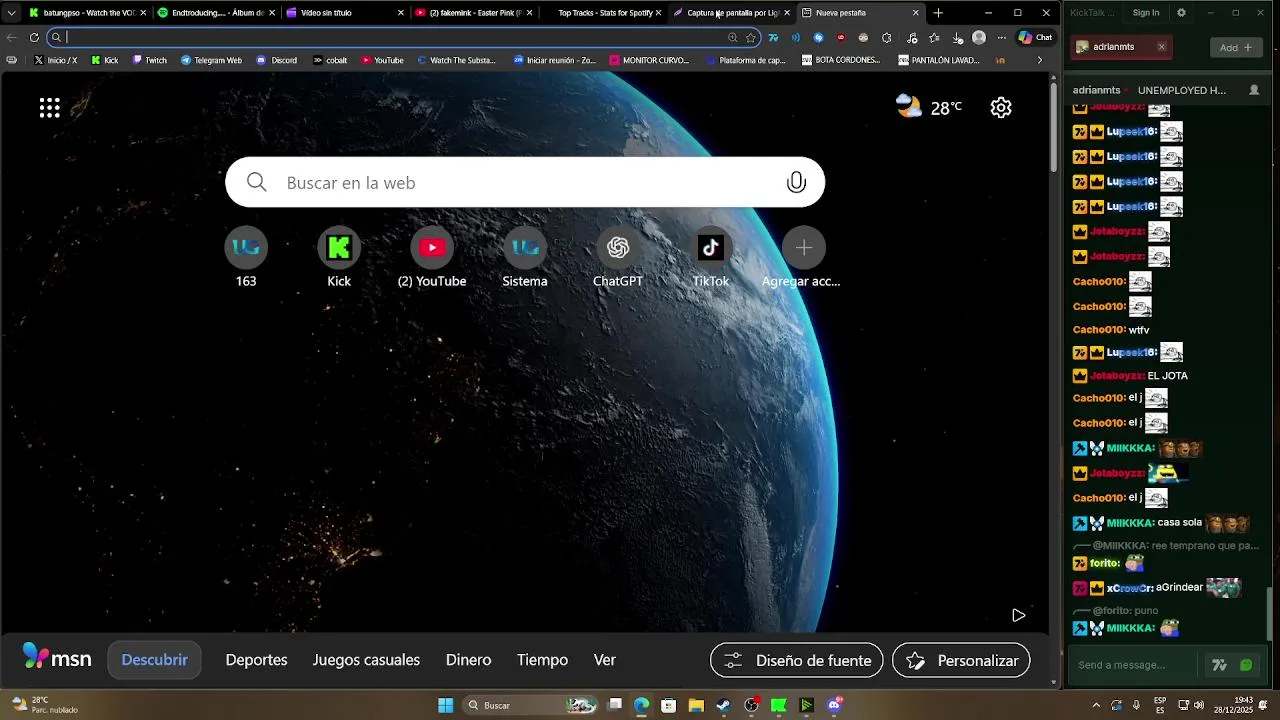The height and width of the screenshot is (720, 1280).
Task: Start voice search with microphone icon
Action: (796, 182)
